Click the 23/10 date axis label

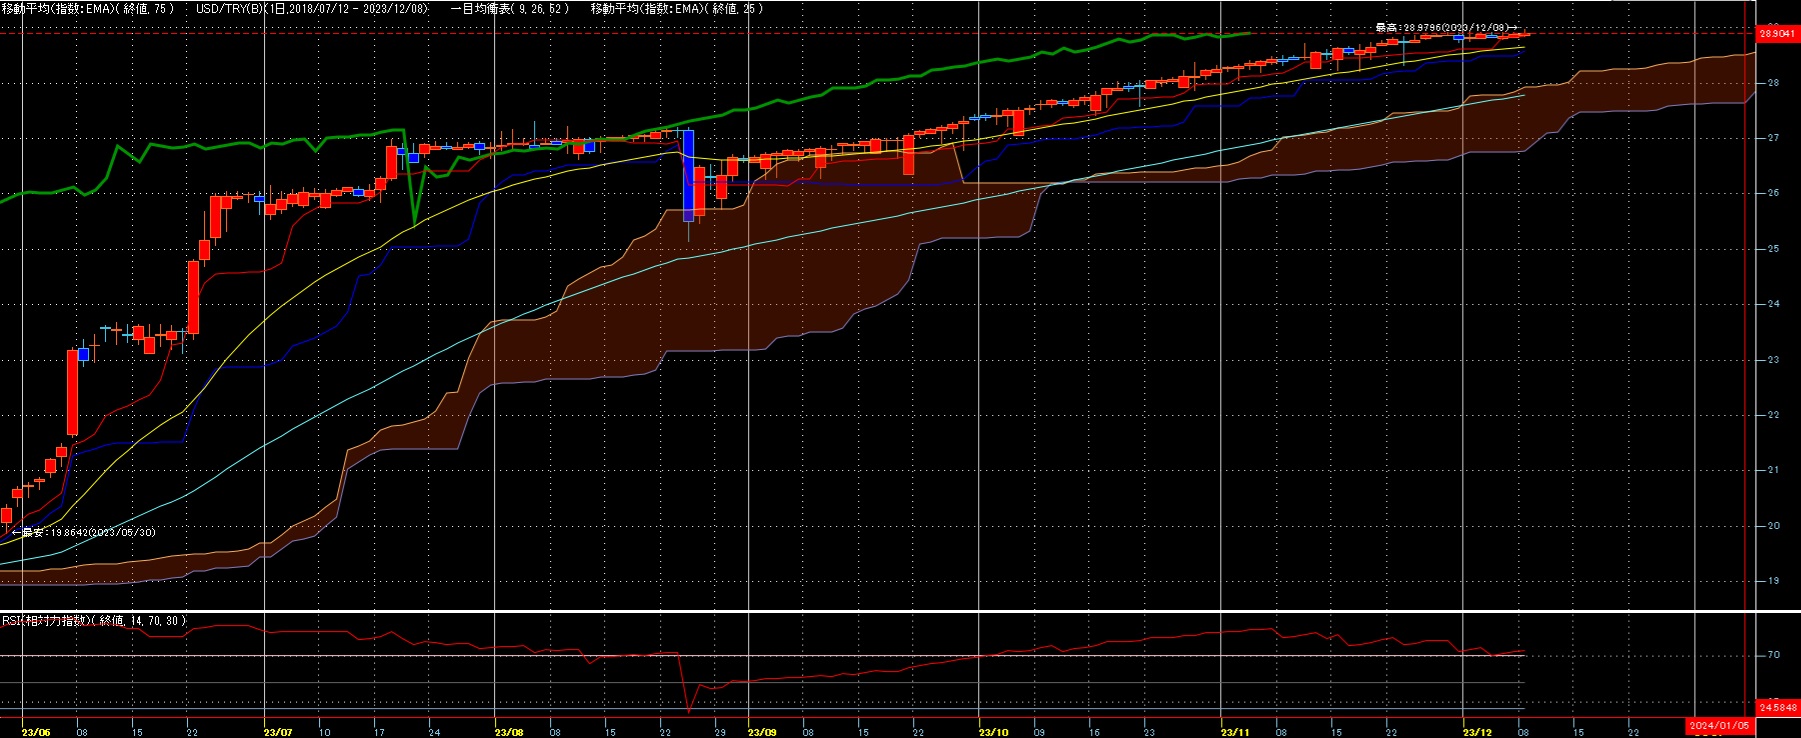(x=993, y=733)
